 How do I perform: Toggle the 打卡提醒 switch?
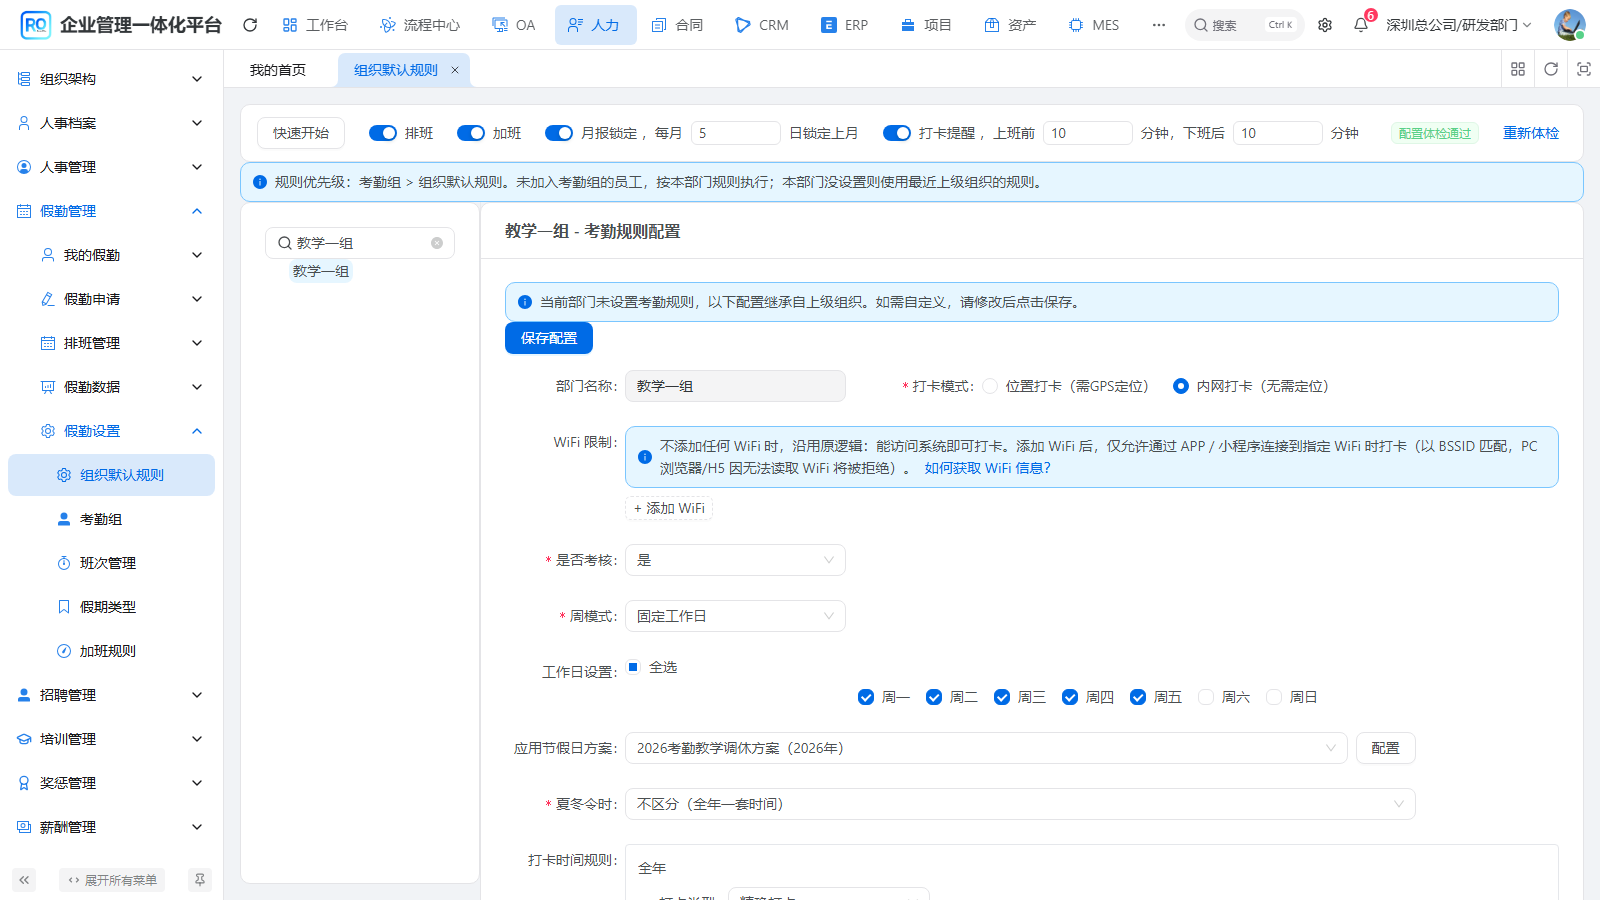click(x=897, y=133)
